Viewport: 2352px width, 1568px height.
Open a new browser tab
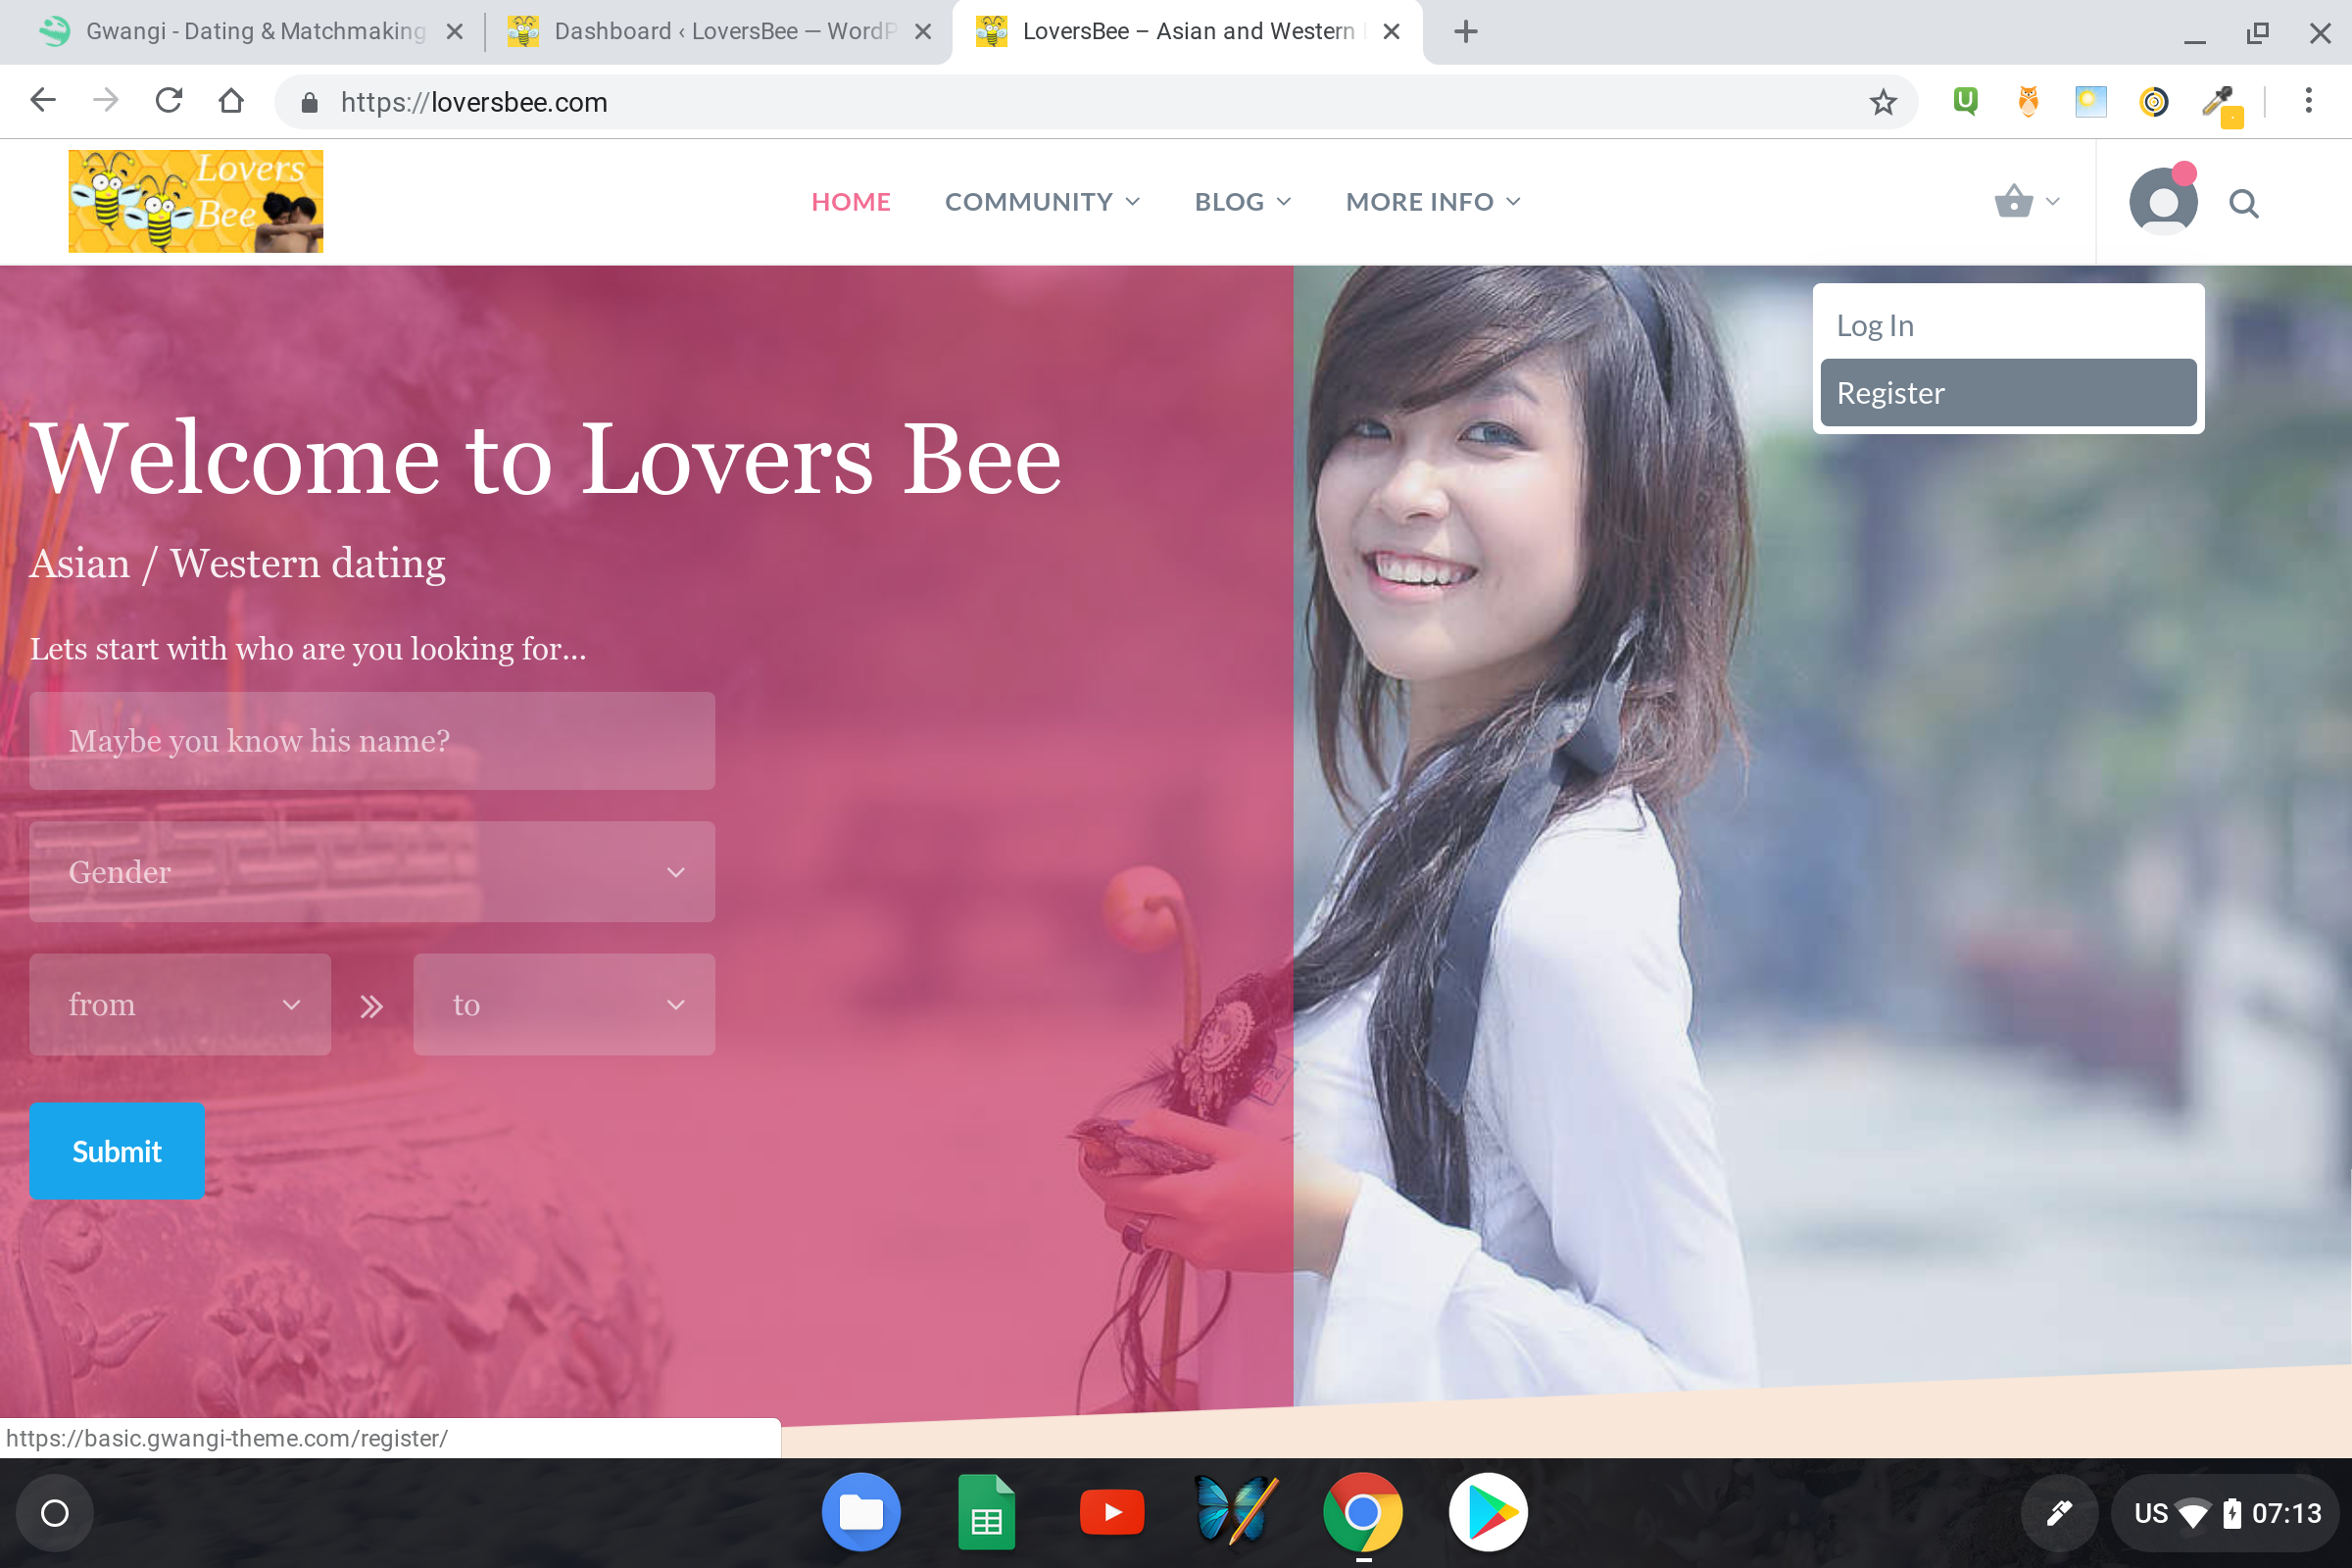pos(1465,32)
